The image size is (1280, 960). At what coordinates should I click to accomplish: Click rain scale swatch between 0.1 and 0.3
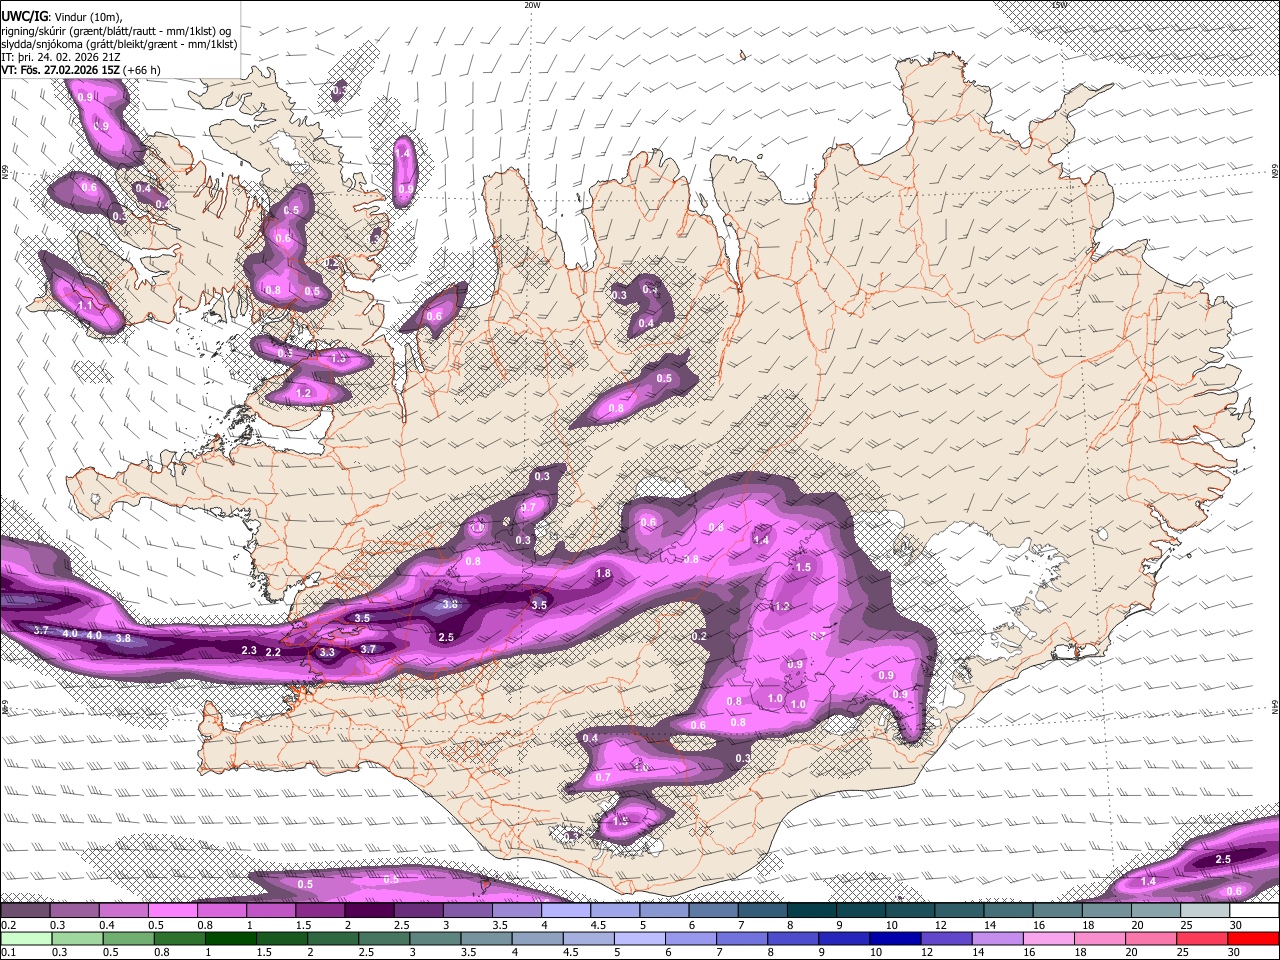click(x=27, y=938)
